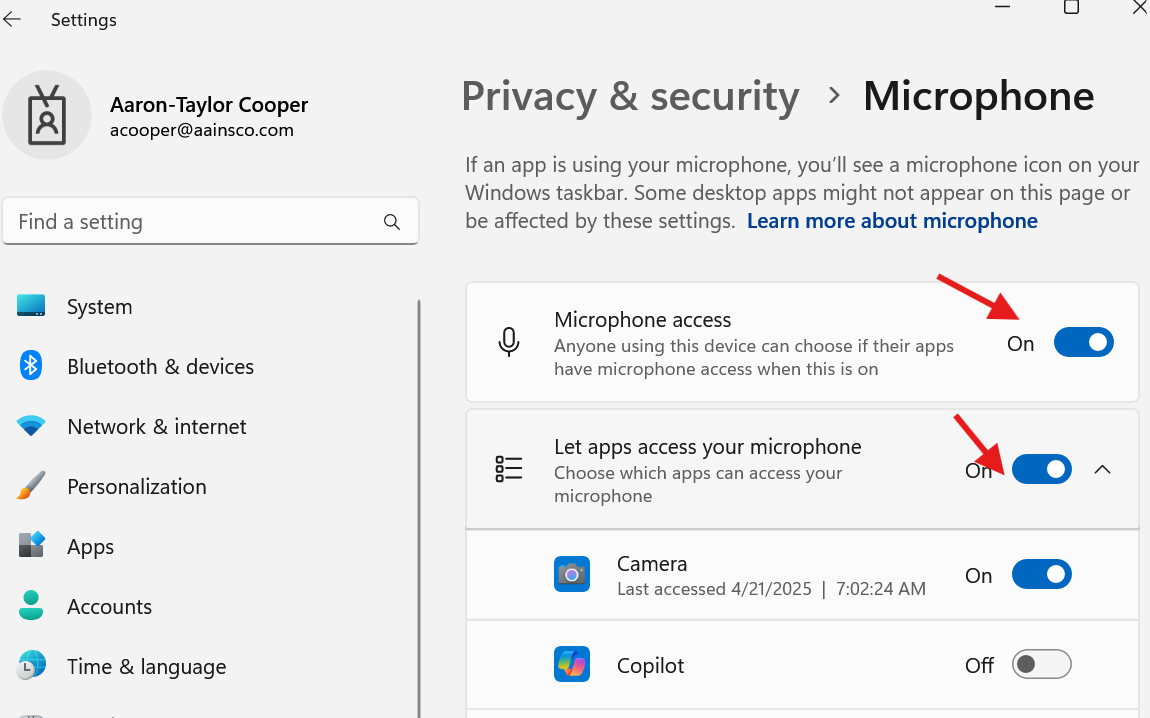Click the Find a setting search box
Screen dimensions: 1150x718
(195, 222)
